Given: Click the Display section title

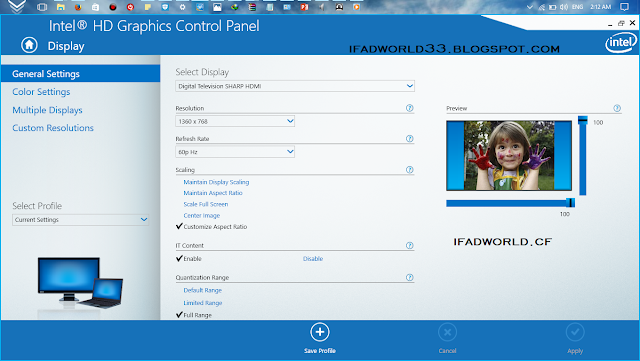Looking at the screenshot, I should [66, 46].
